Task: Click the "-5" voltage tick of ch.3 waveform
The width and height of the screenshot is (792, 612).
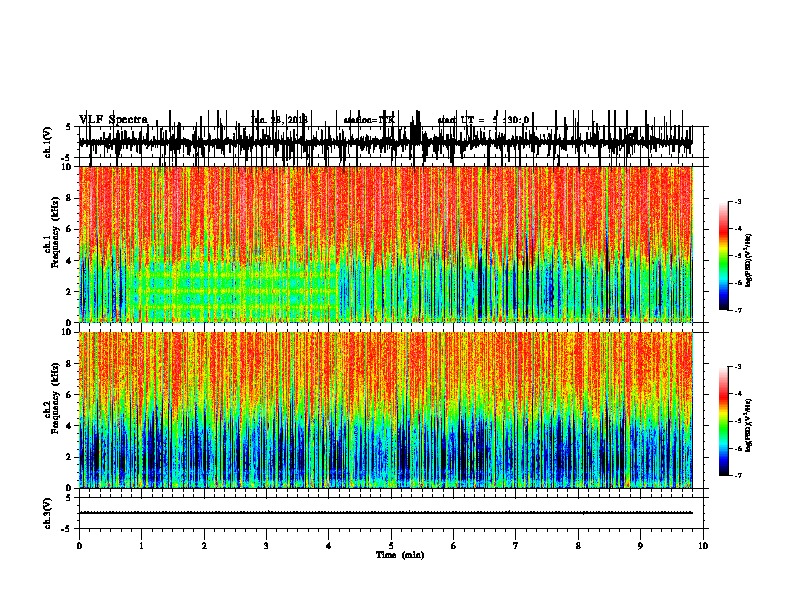Action: (x=67, y=529)
